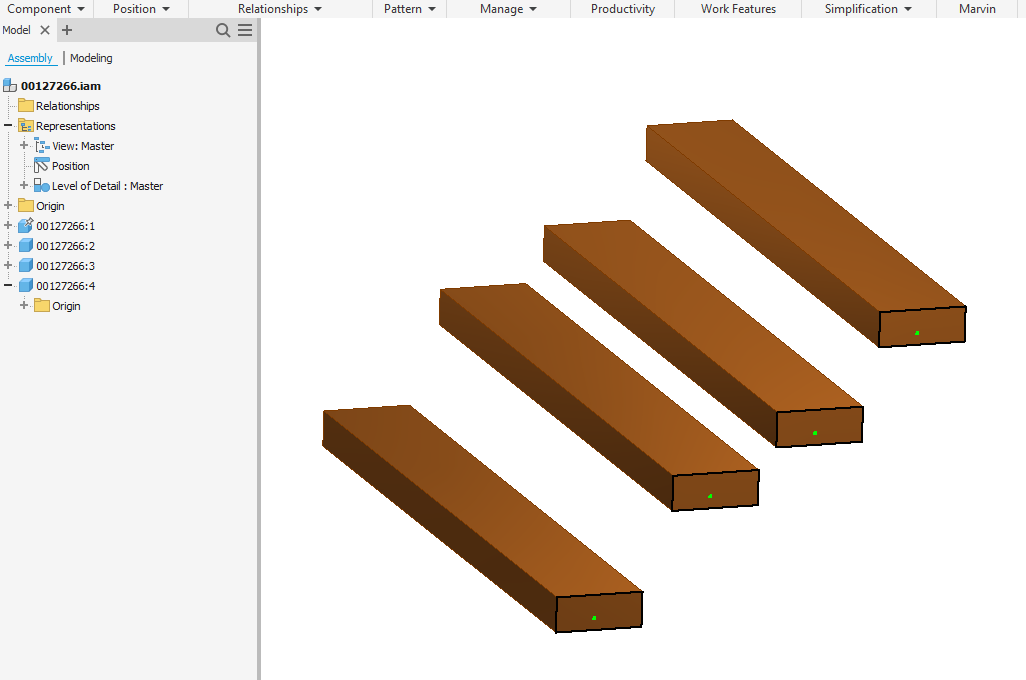Click the Representations panel icon

point(27,125)
